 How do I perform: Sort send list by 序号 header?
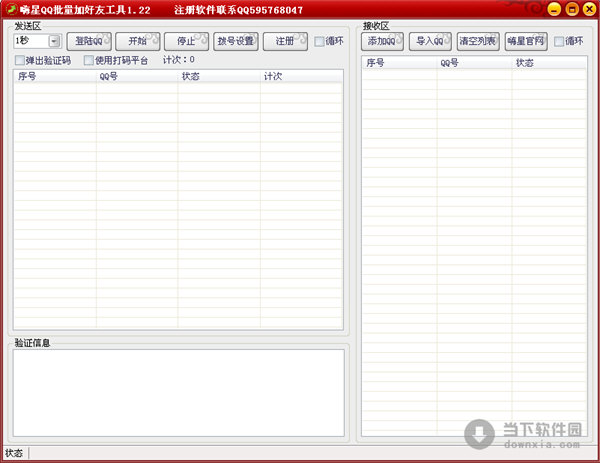pyautogui.click(x=55, y=77)
